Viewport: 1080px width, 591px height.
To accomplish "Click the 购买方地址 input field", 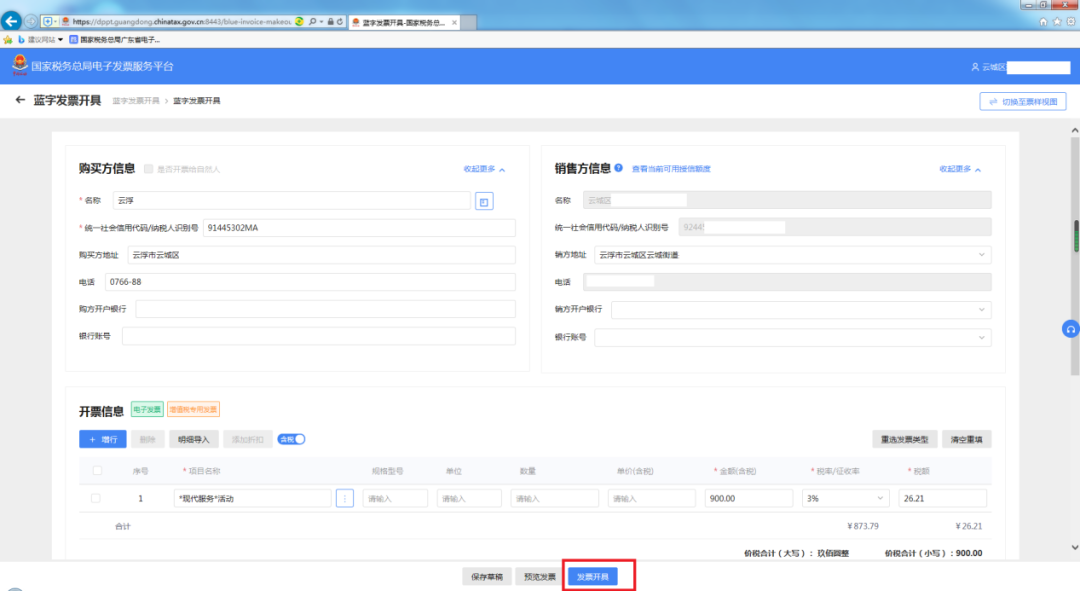I will [321, 255].
